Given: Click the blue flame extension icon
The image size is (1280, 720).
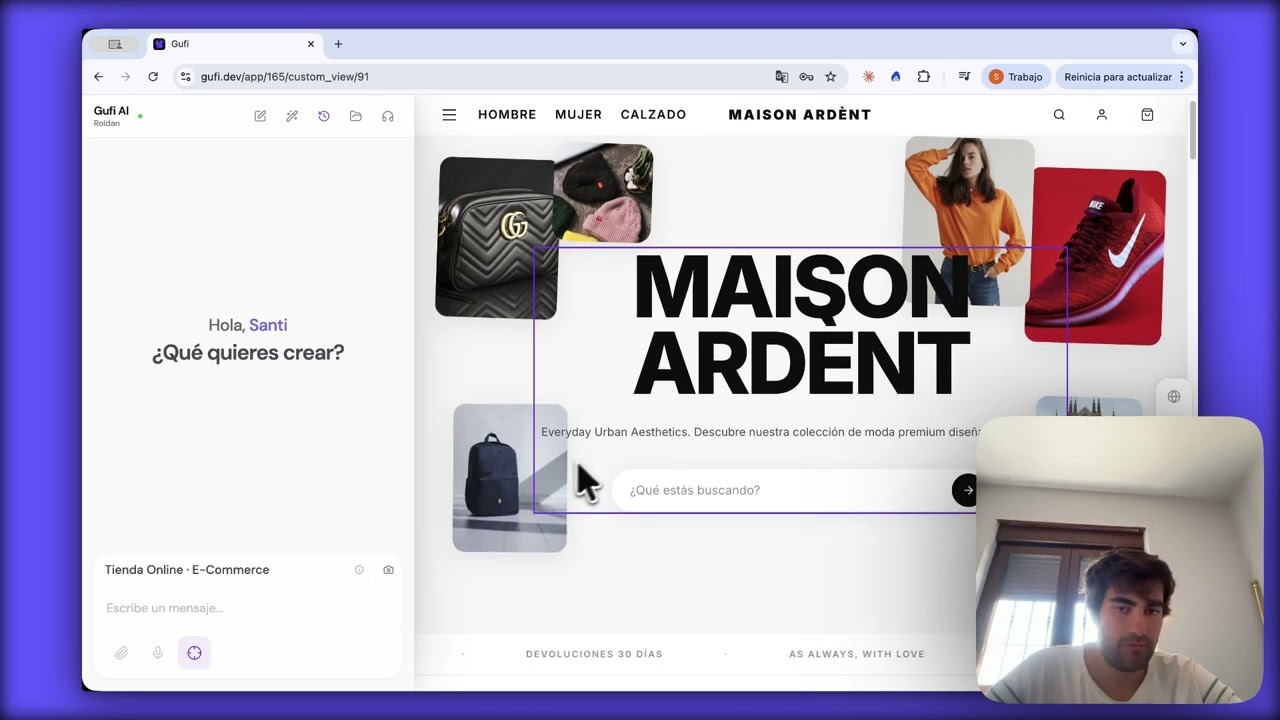Looking at the screenshot, I should coord(895,77).
